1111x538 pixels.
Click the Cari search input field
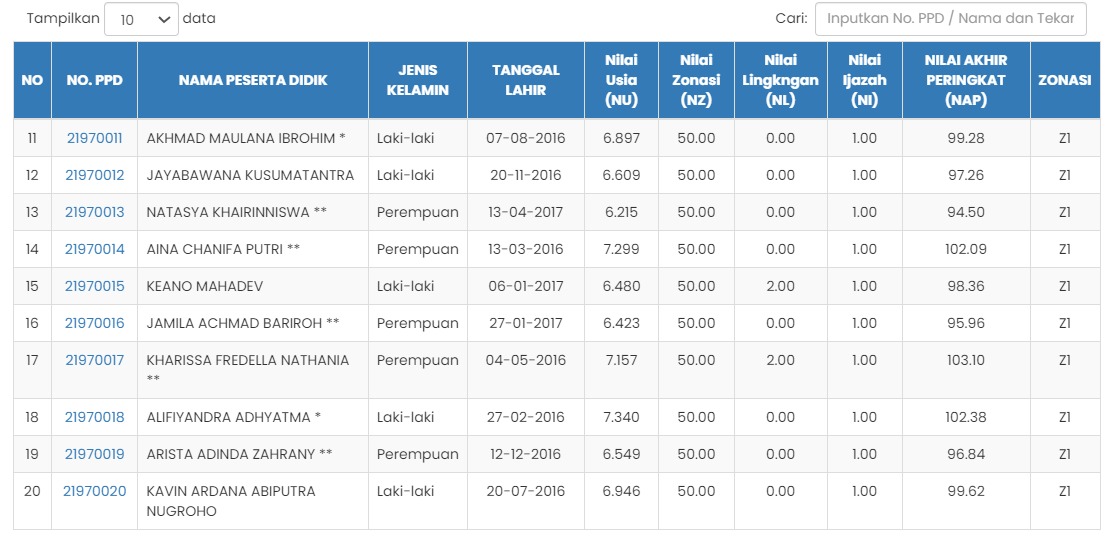click(x=950, y=19)
